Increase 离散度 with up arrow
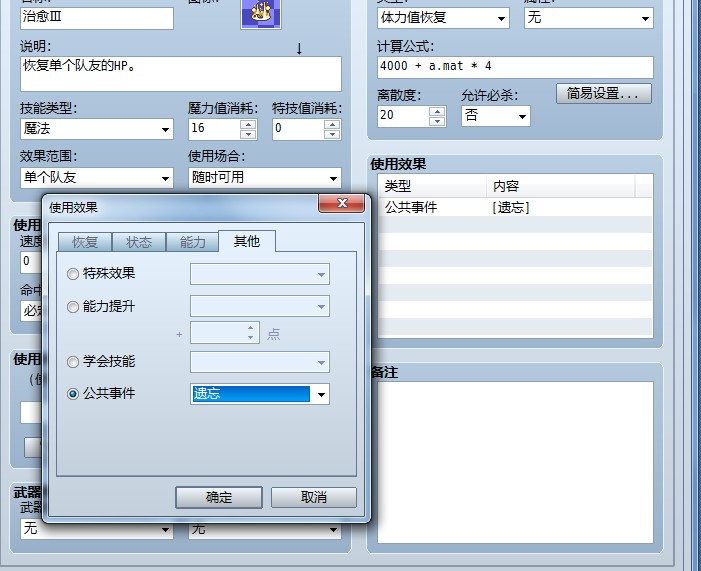Screen dimensions: 701x571 [437, 111]
